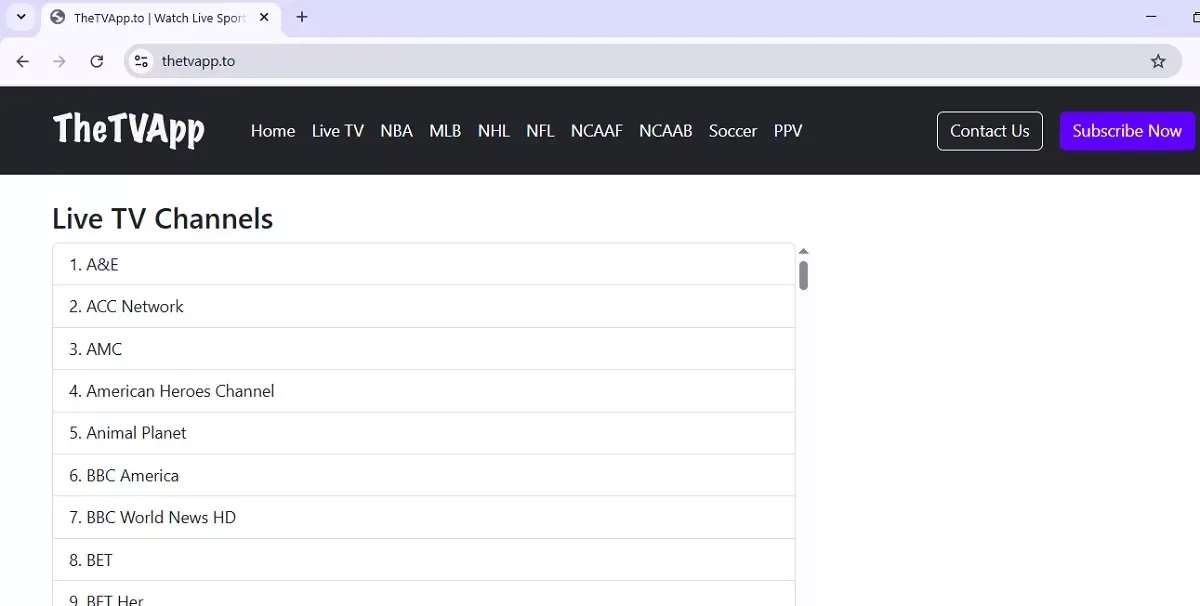Click the Contact Us button
The height and width of the screenshot is (606, 1200).
pyautogui.click(x=990, y=131)
